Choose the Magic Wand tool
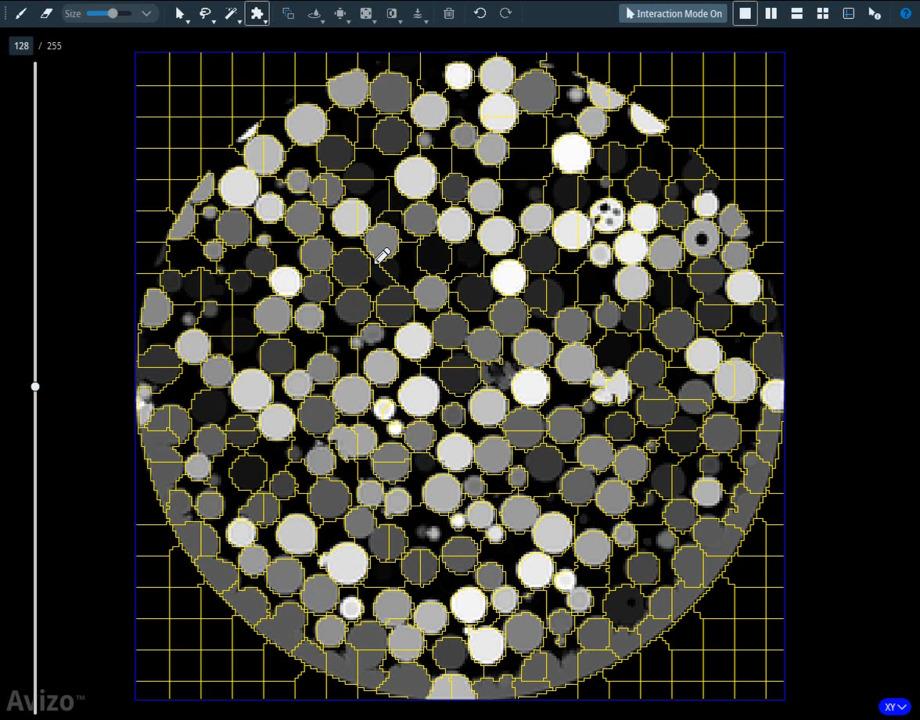The height and width of the screenshot is (720, 920). pos(231,14)
